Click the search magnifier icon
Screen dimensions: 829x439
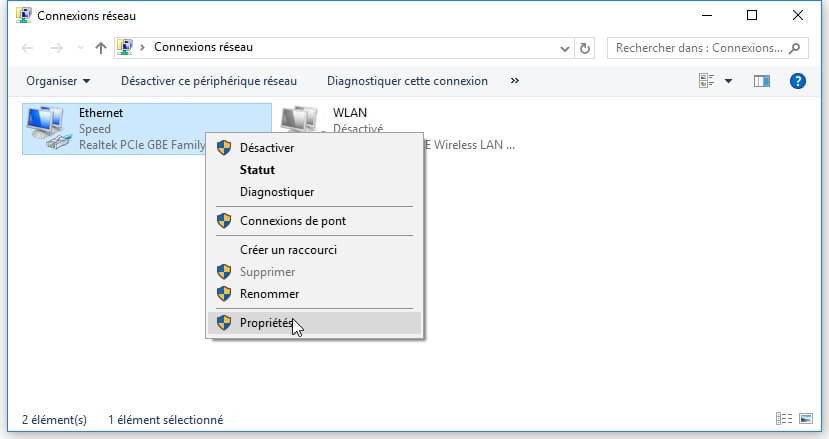coord(795,47)
